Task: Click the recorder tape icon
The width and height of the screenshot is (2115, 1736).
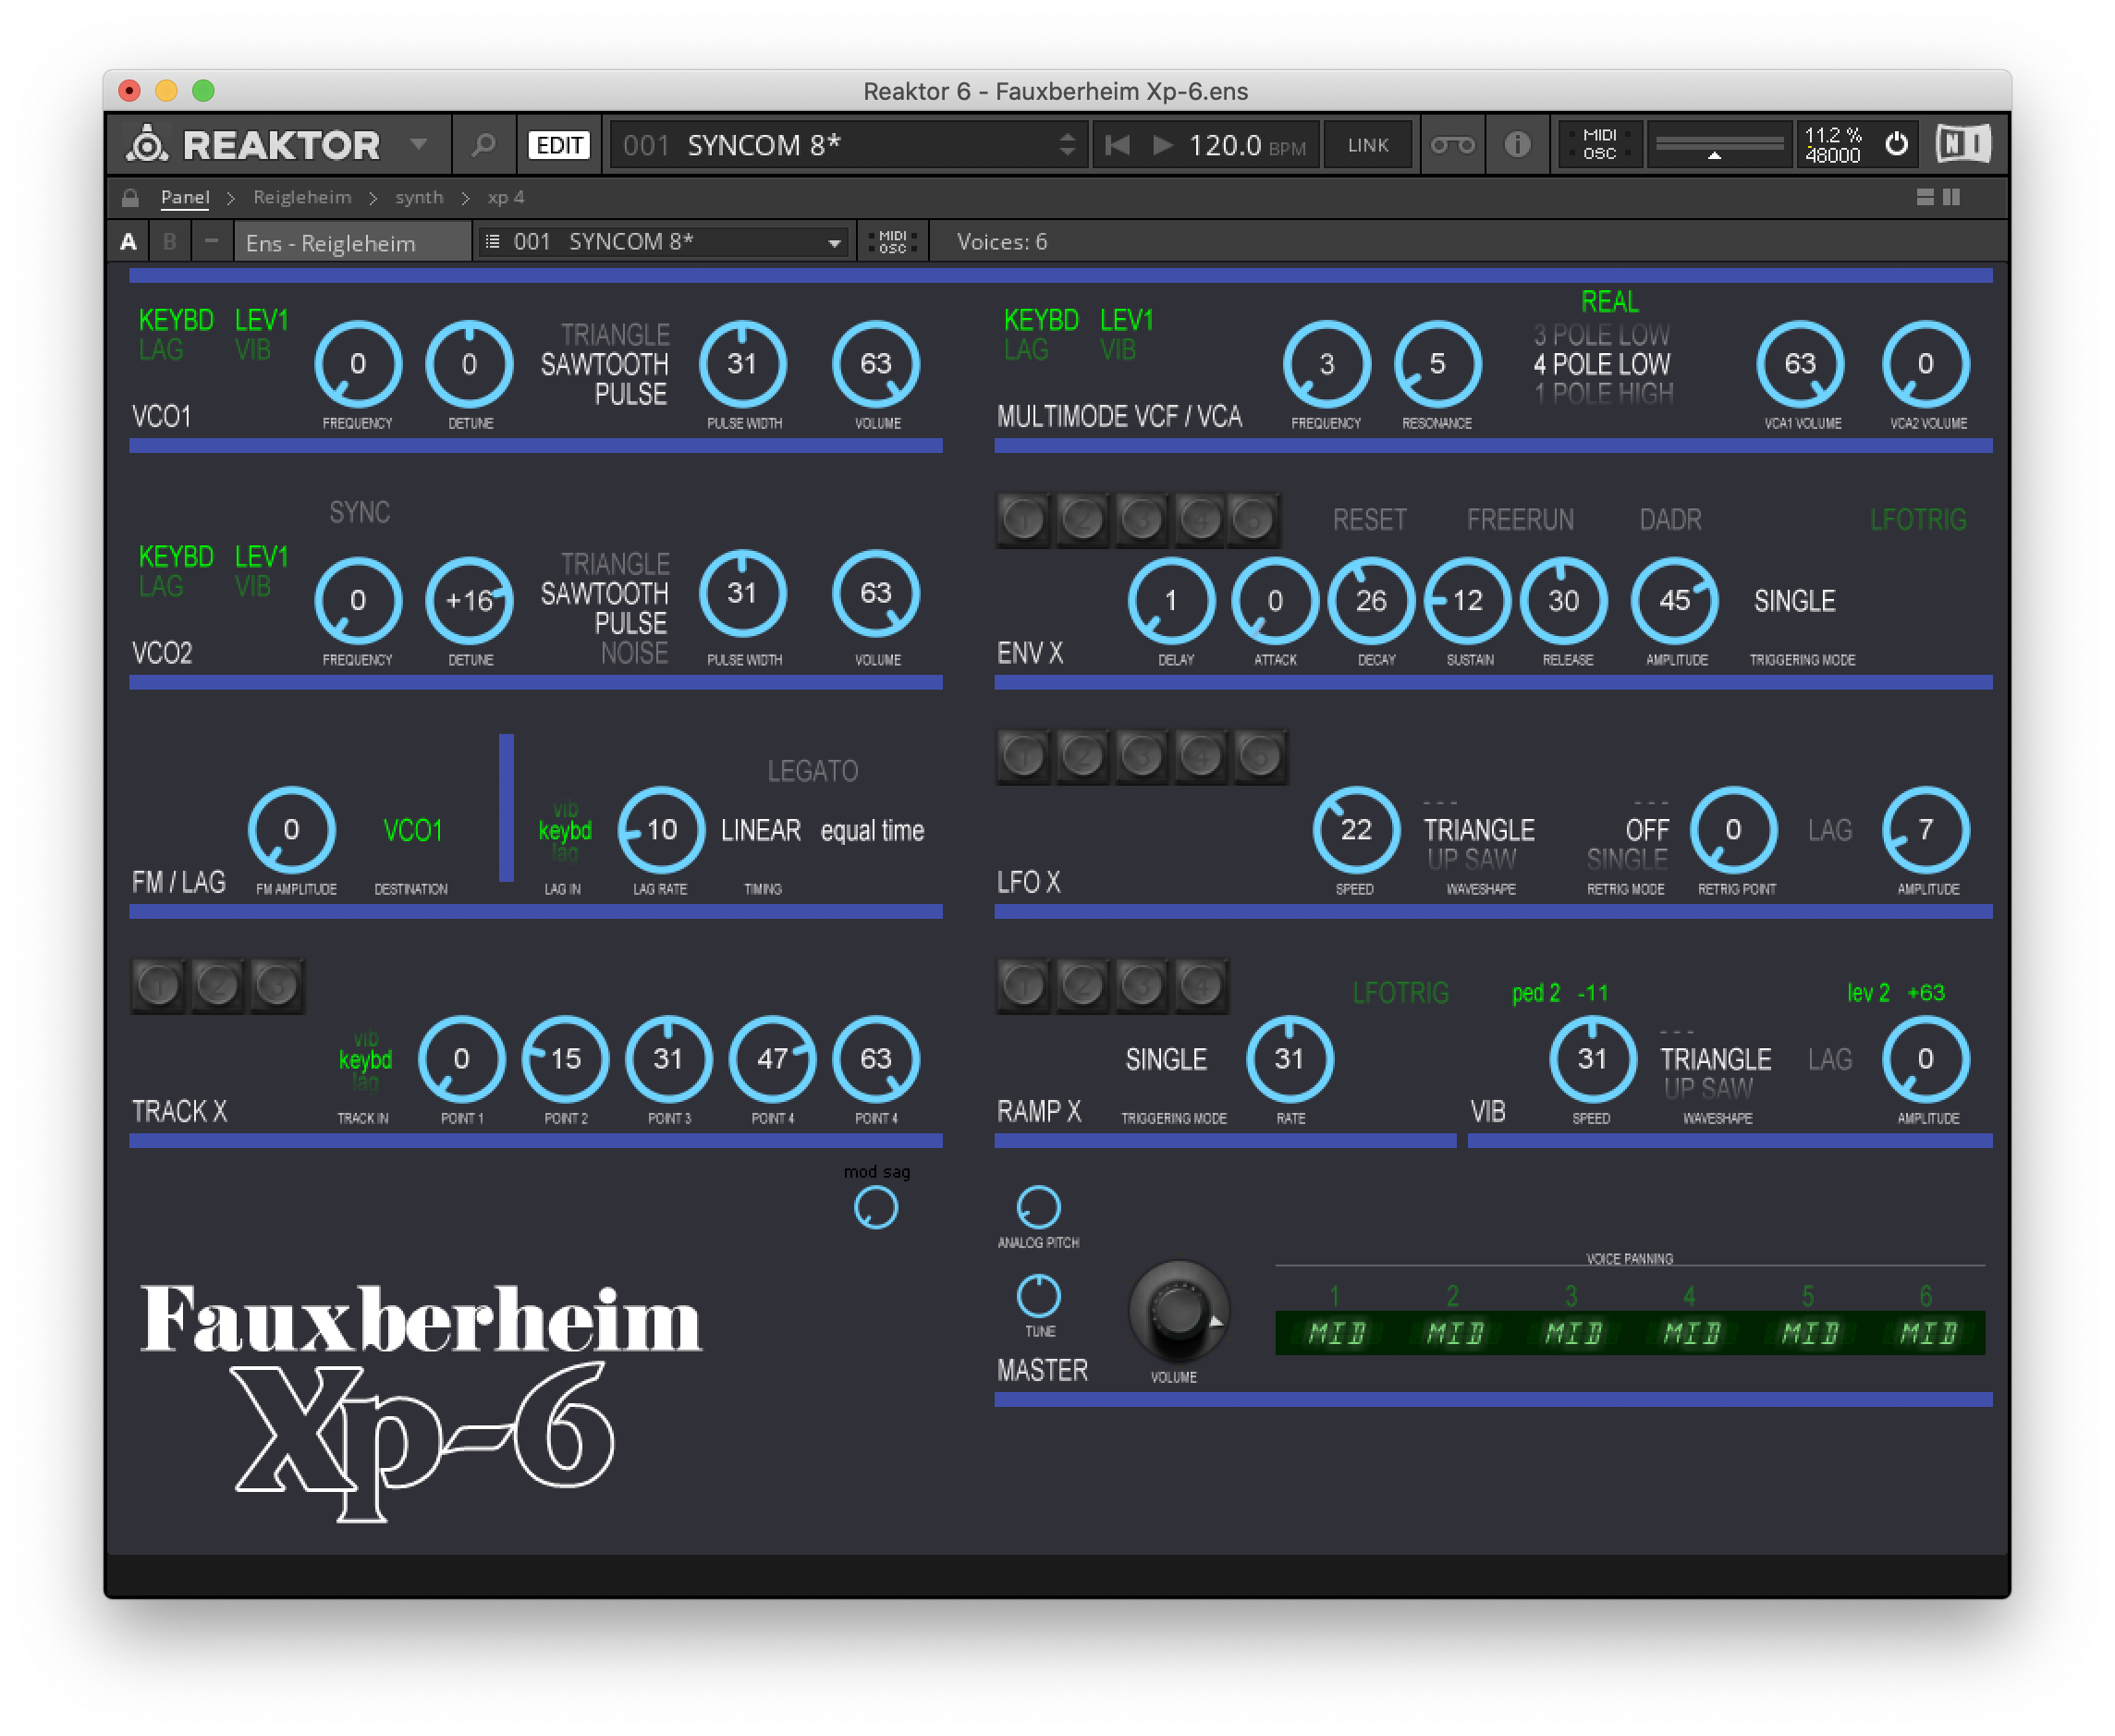Action: pos(1452,145)
